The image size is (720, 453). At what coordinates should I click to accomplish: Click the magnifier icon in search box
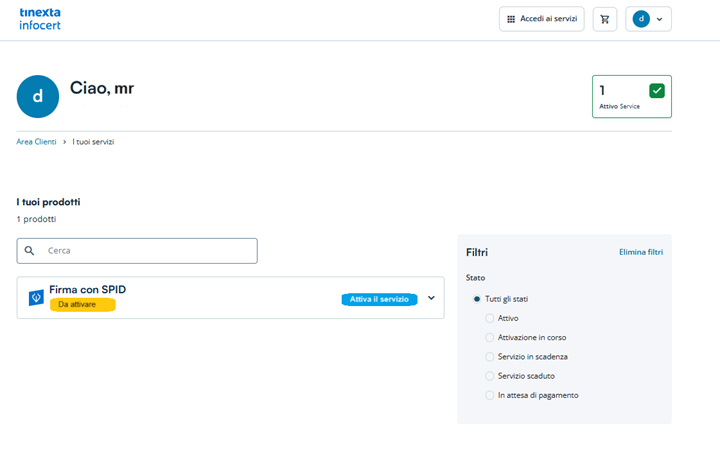coord(30,251)
